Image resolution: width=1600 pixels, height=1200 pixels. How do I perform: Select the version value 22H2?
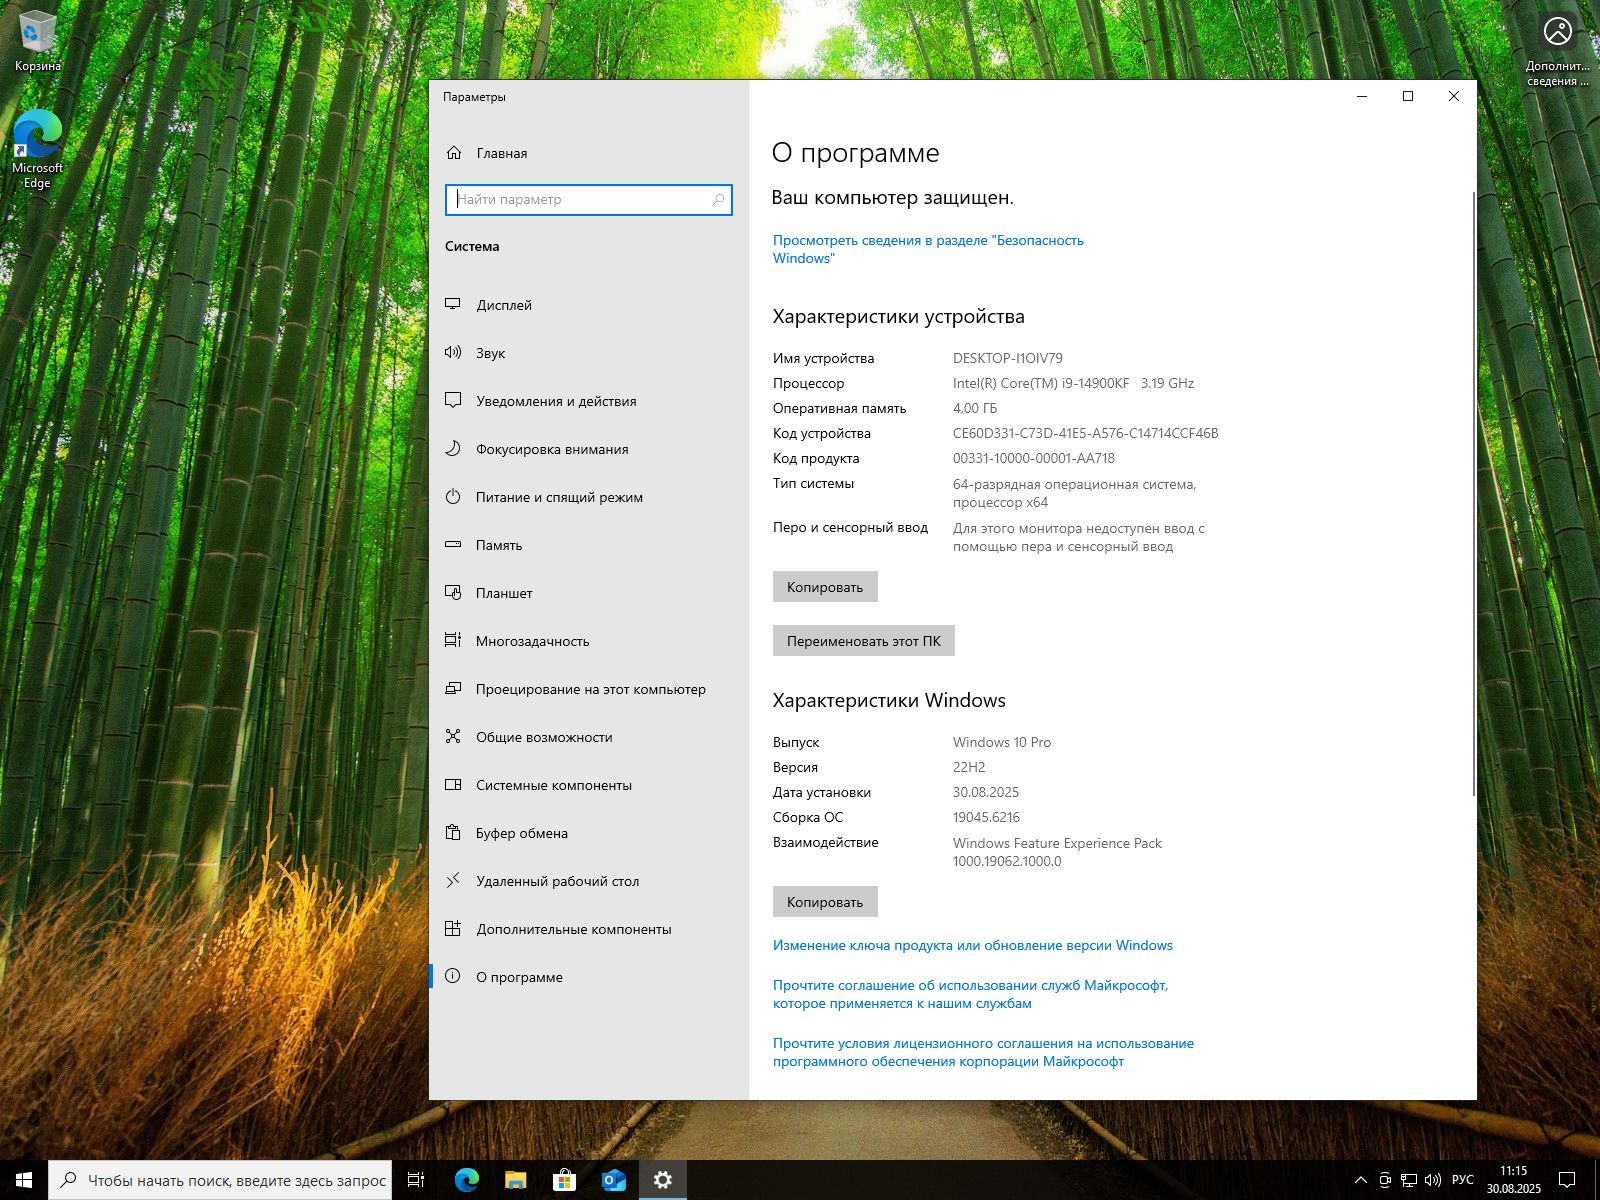(969, 767)
